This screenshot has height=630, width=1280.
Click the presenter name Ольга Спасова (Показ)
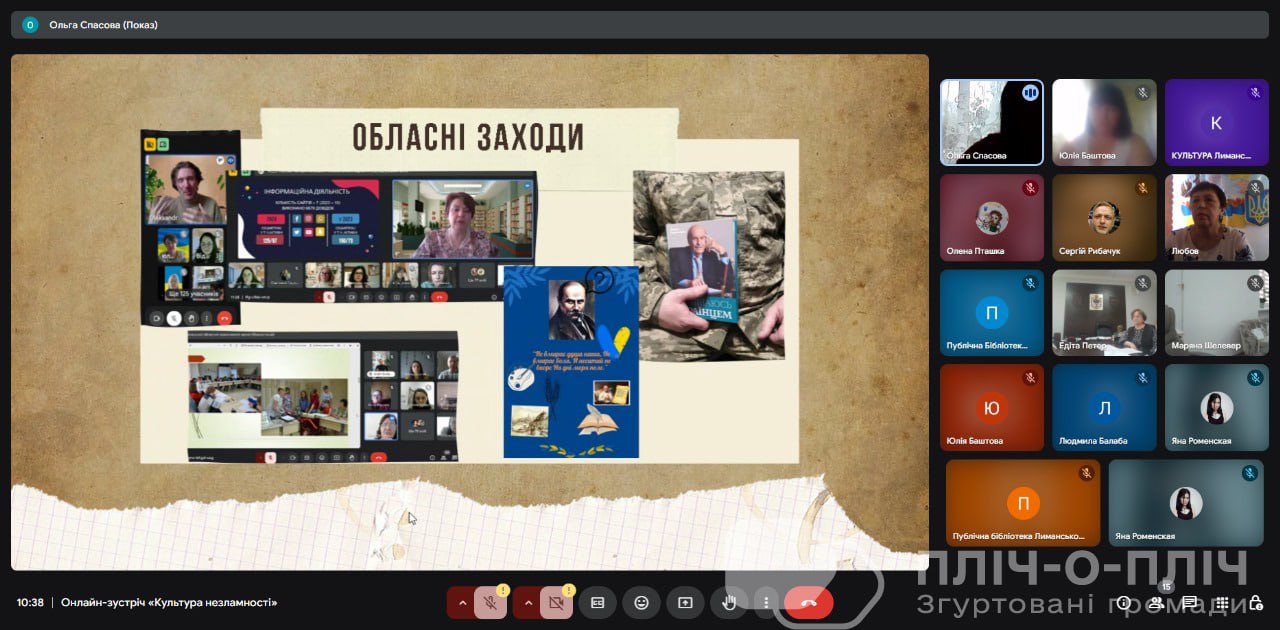point(103,25)
